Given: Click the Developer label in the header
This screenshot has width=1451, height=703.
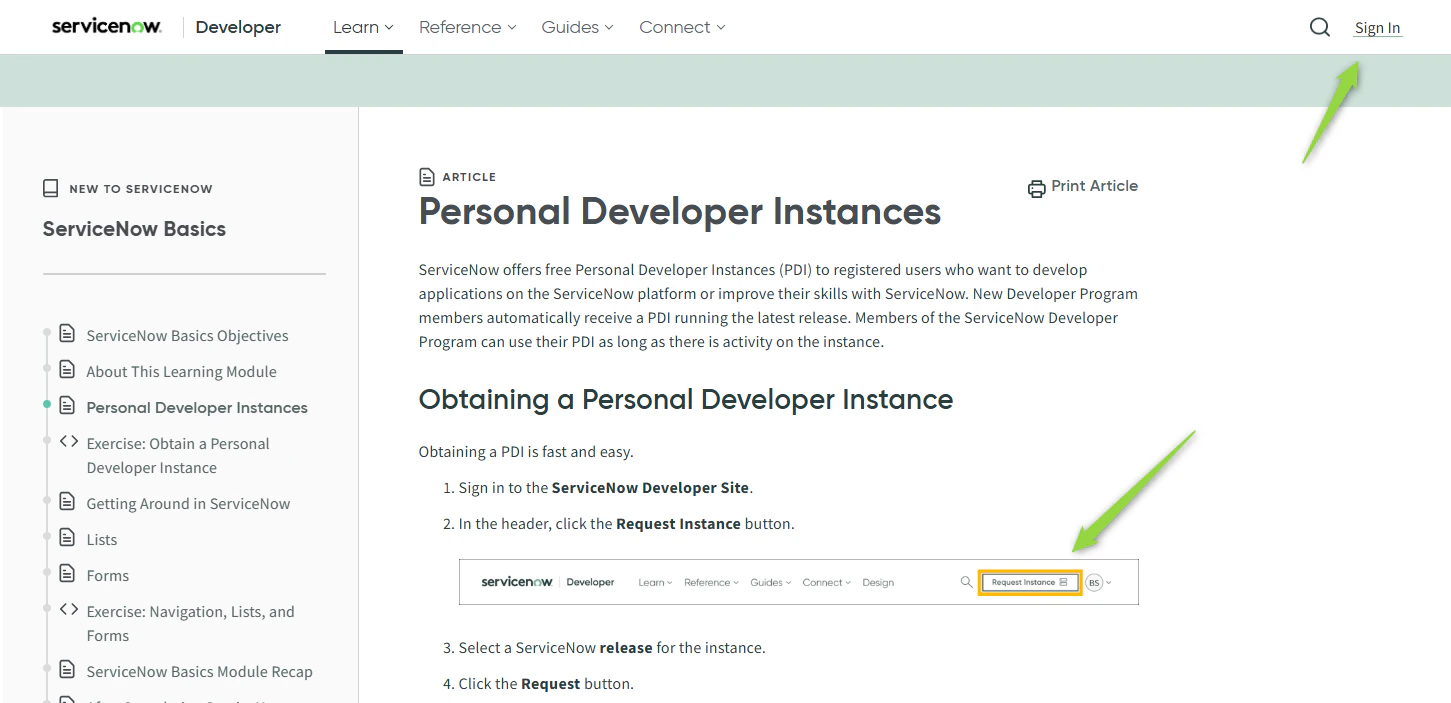Looking at the screenshot, I should [x=238, y=27].
